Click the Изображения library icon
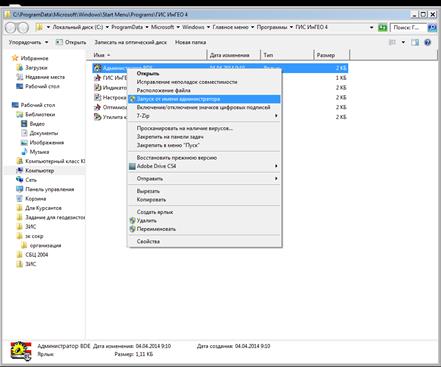This screenshot has width=441, height=367. click(24, 142)
